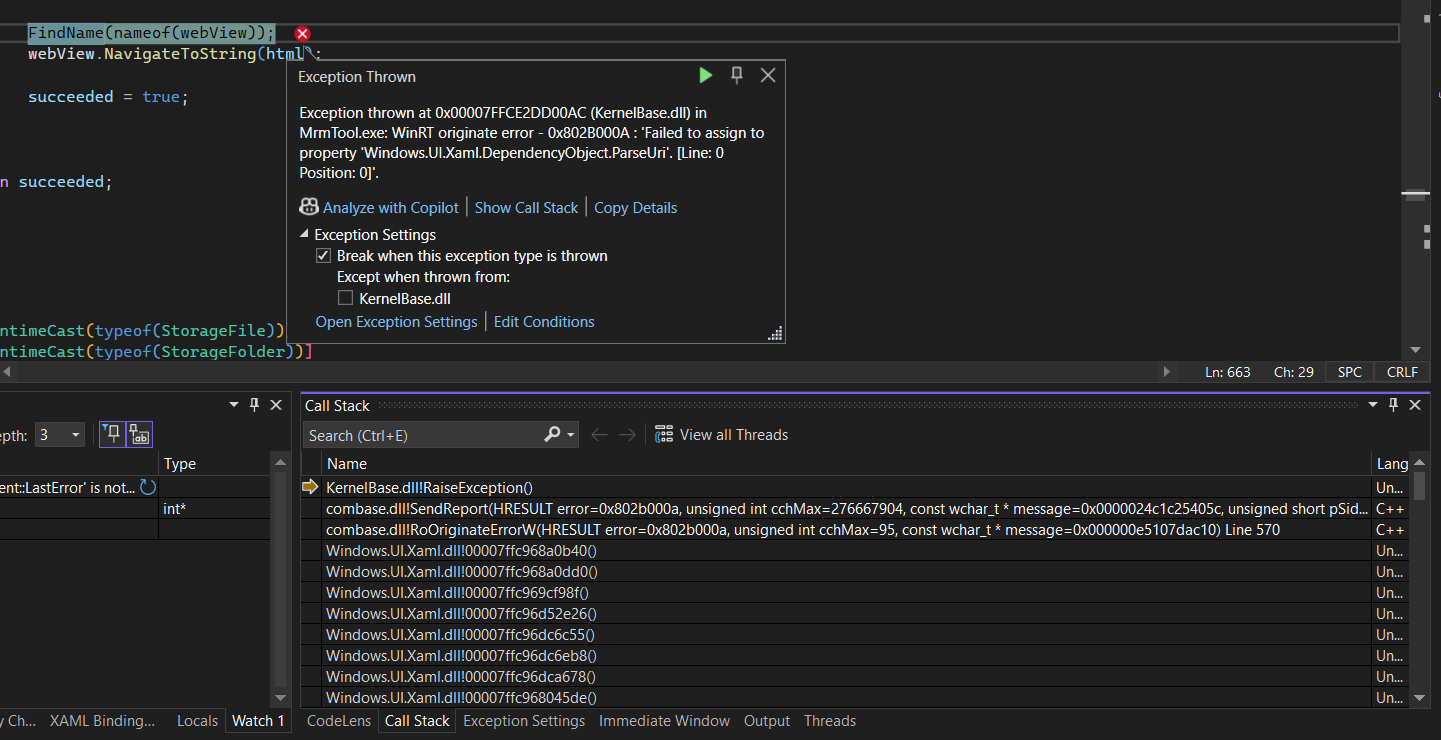Collapse the Exception Settings section
This screenshot has width=1441, height=740.
[x=305, y=235]
